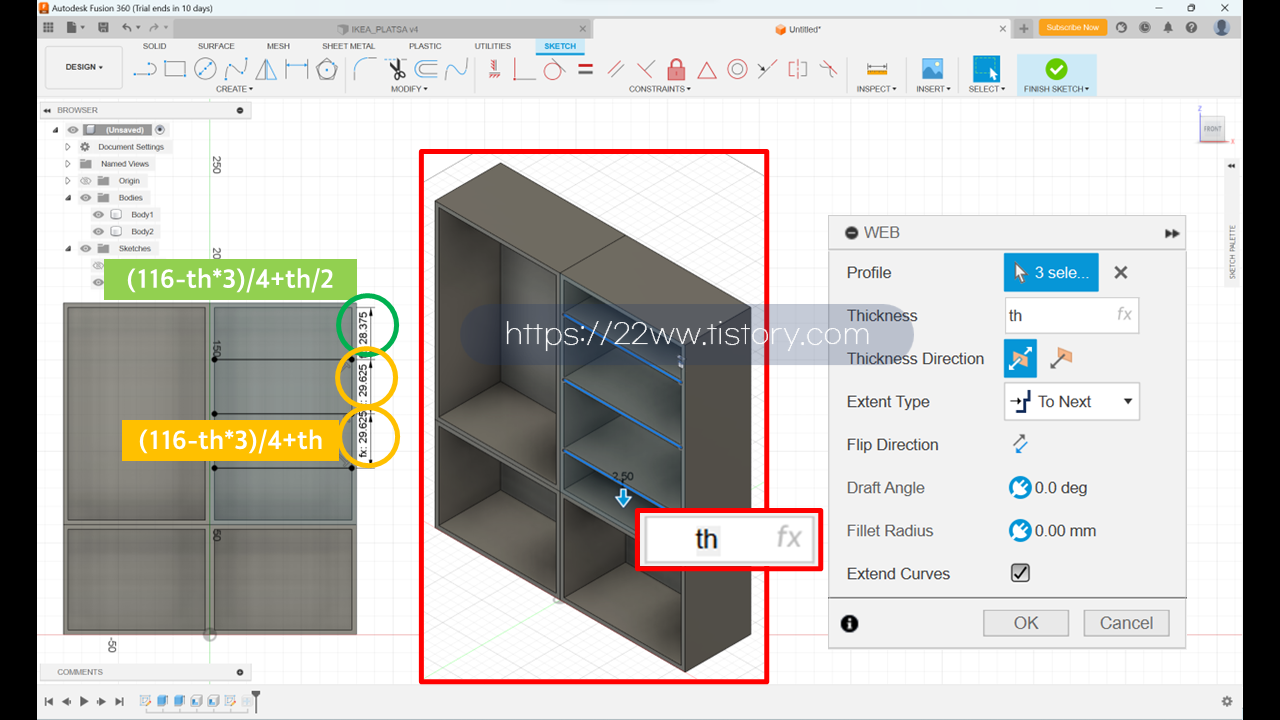Toggle the Extend Curves checkbox

click(x=1020, y=573)
